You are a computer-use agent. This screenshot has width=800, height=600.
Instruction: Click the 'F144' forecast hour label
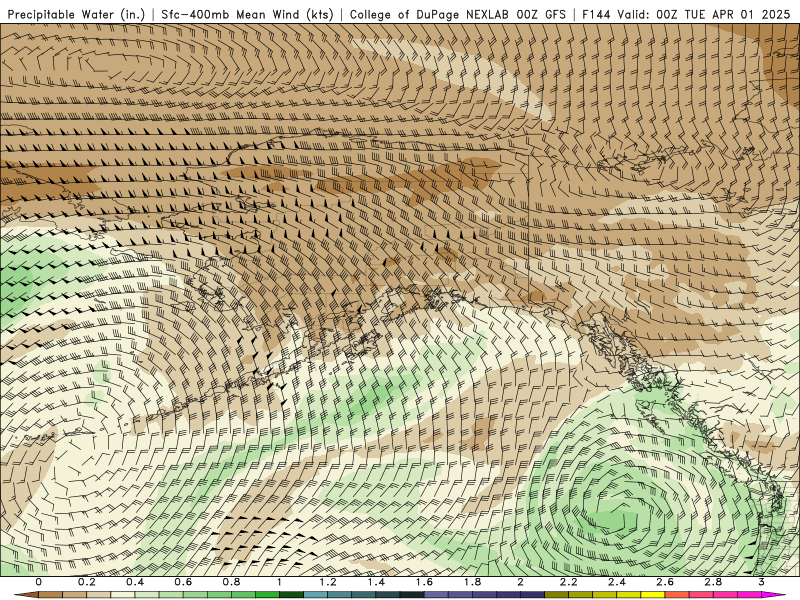click(x=596, y=14)
